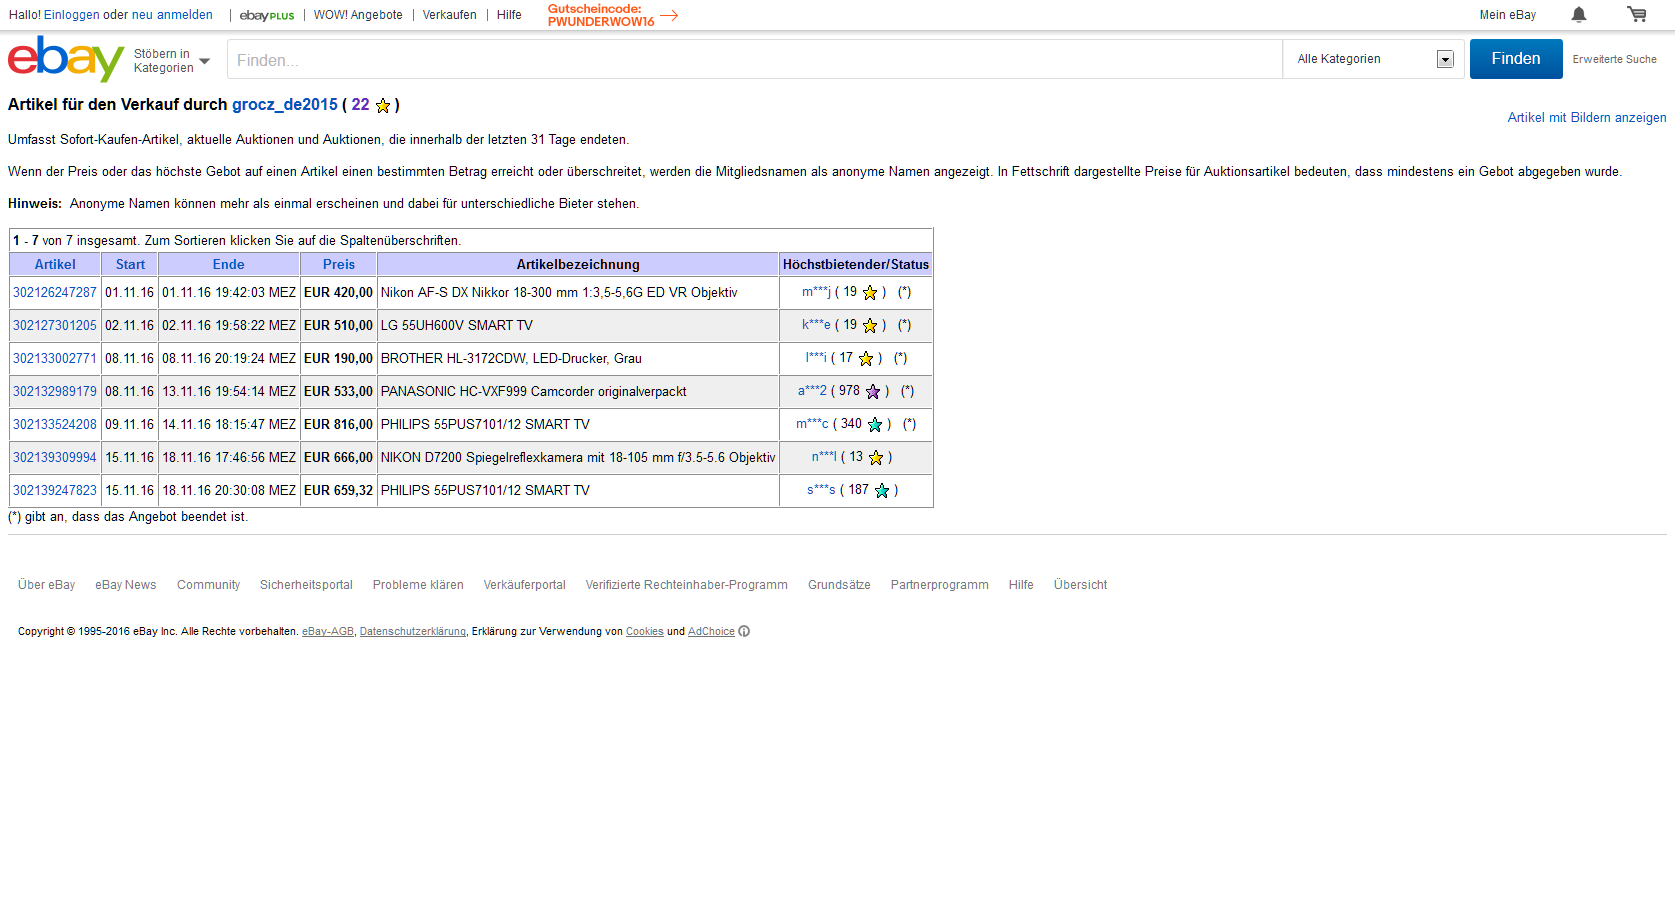Click the star icon beside bidder m***j

click(870, 292)
